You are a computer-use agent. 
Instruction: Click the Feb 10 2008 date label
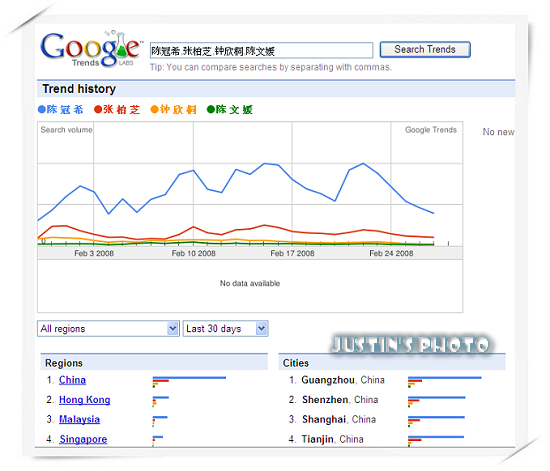[x=193, y=253]
